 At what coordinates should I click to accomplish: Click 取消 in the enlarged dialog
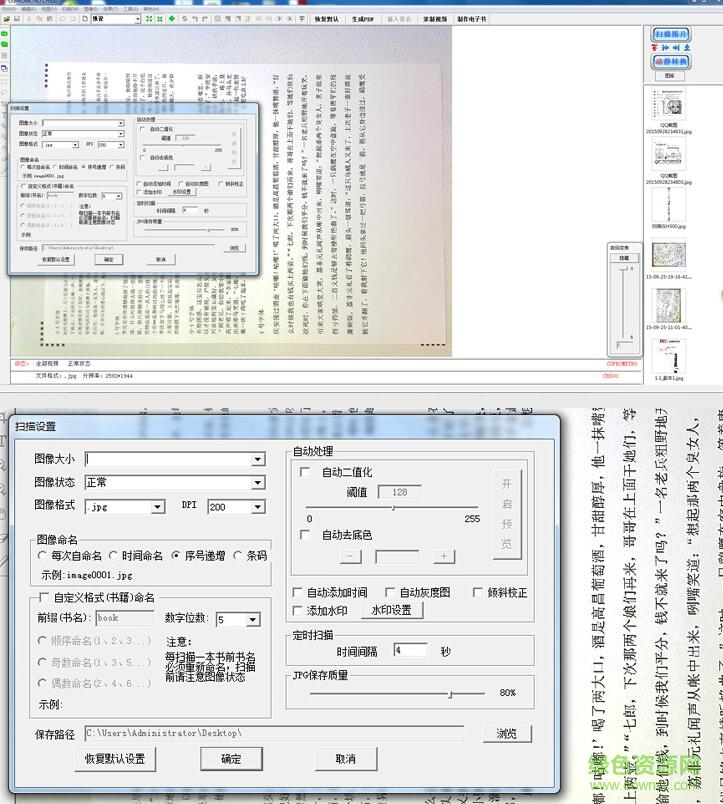[346, 759]
